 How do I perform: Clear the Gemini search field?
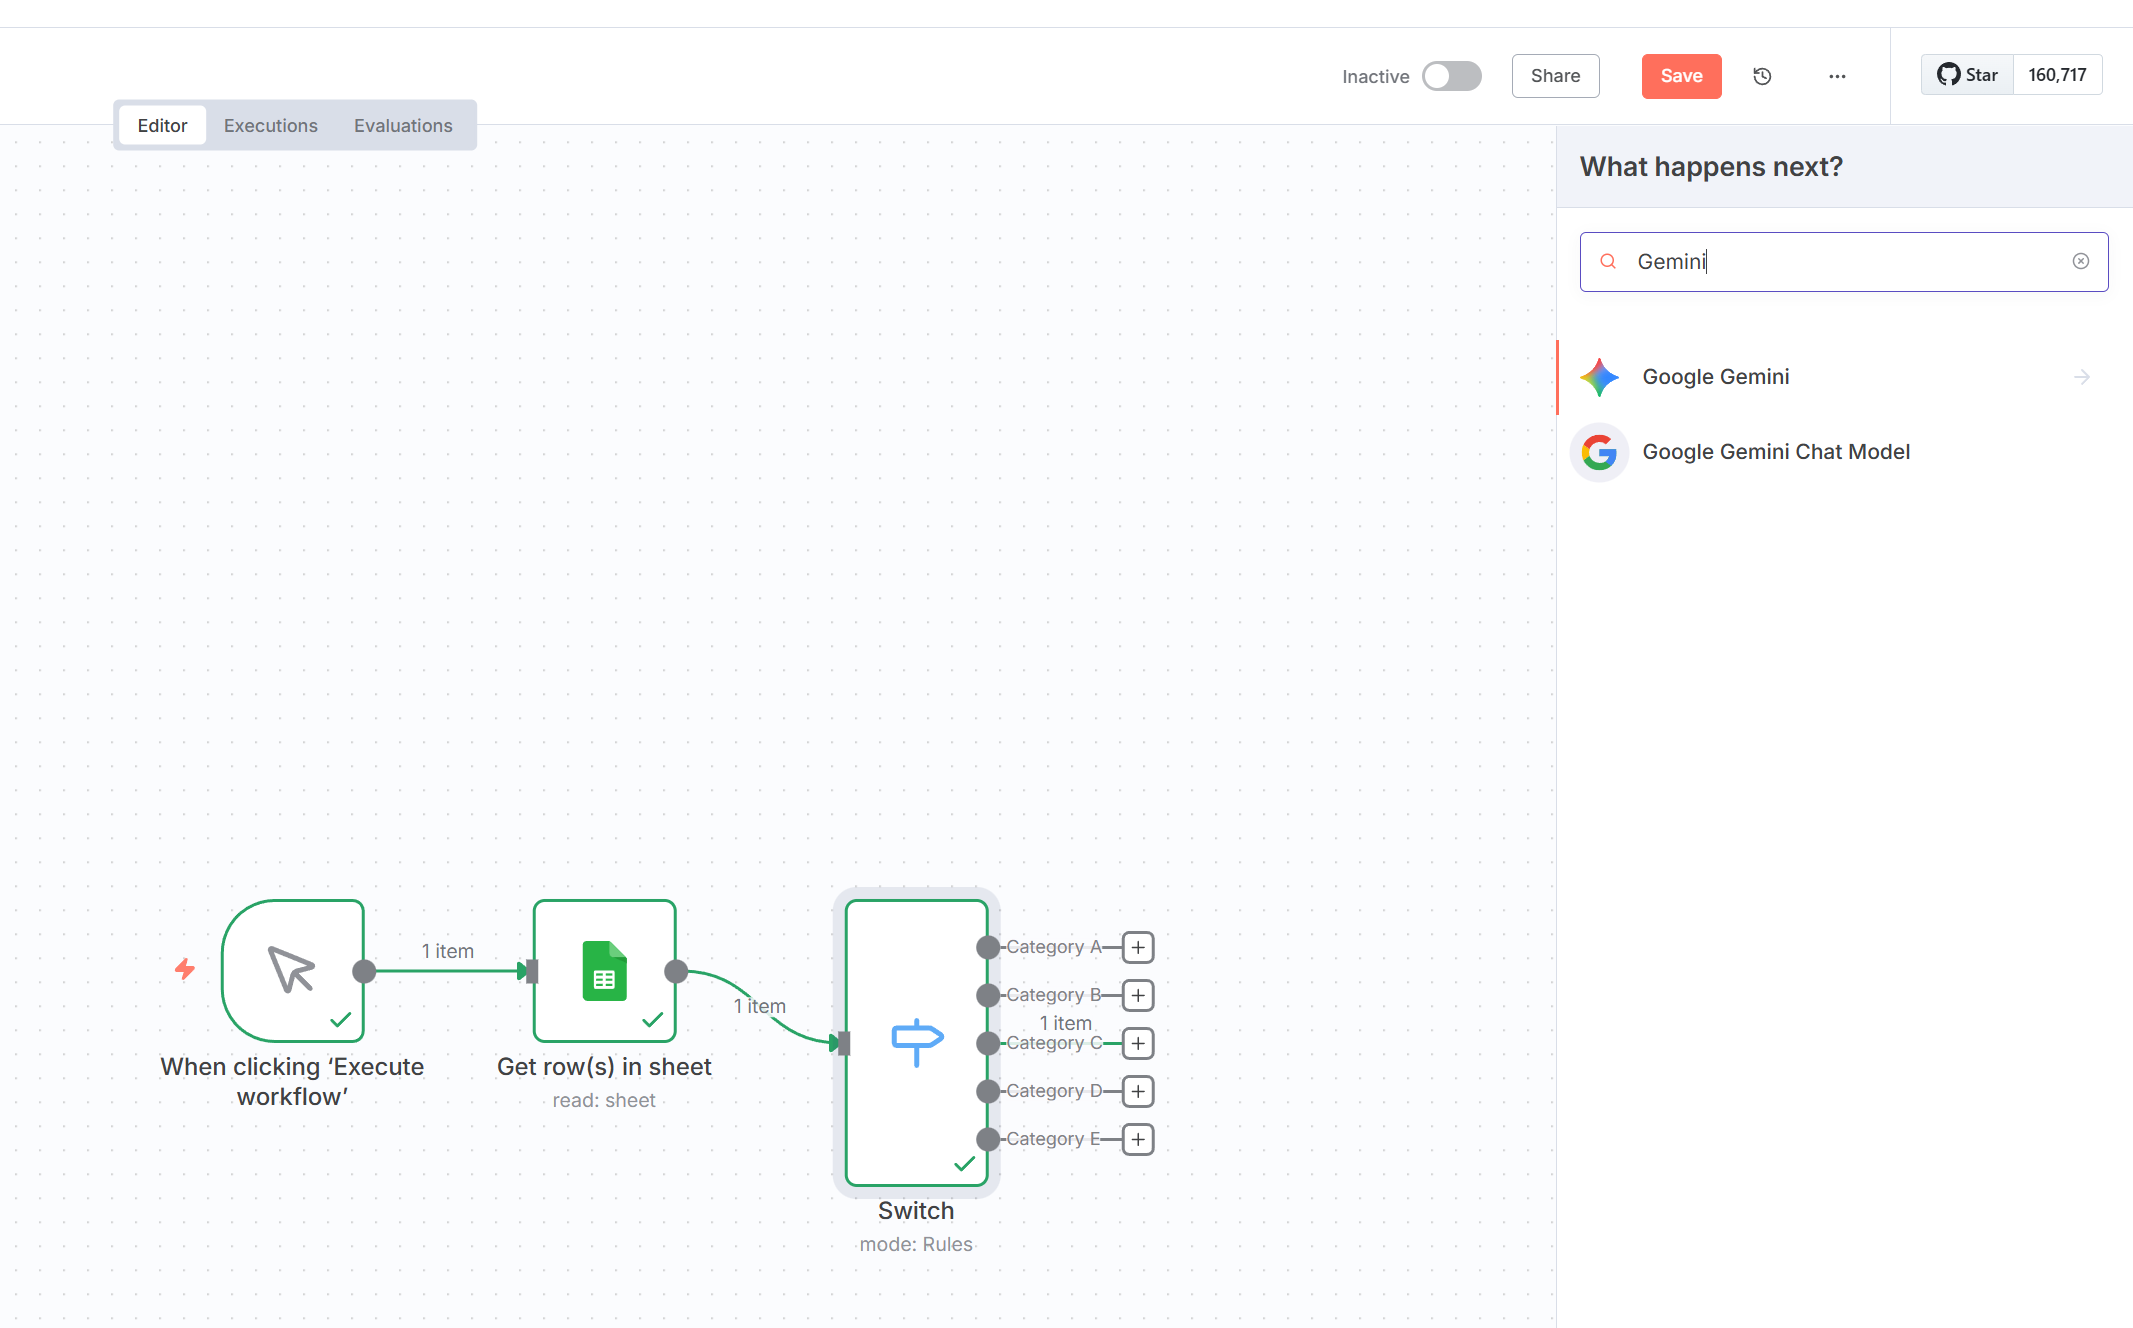coord(2080,261)
